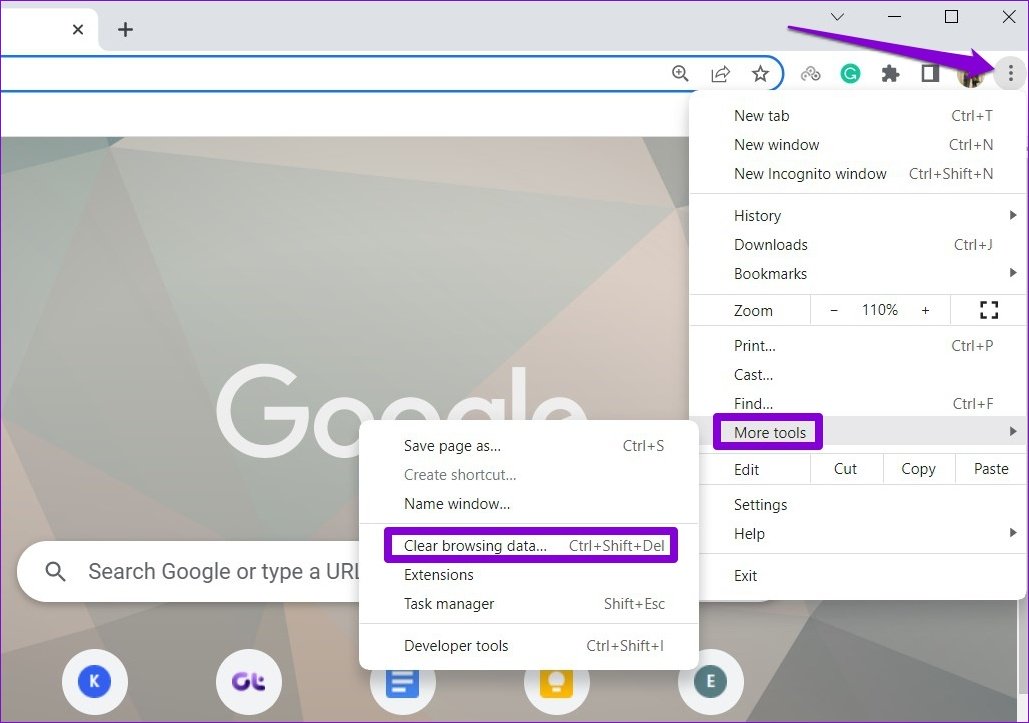Open the E shortcut tile
This screenshot has height=723, width=1029.
pos(711,681)
